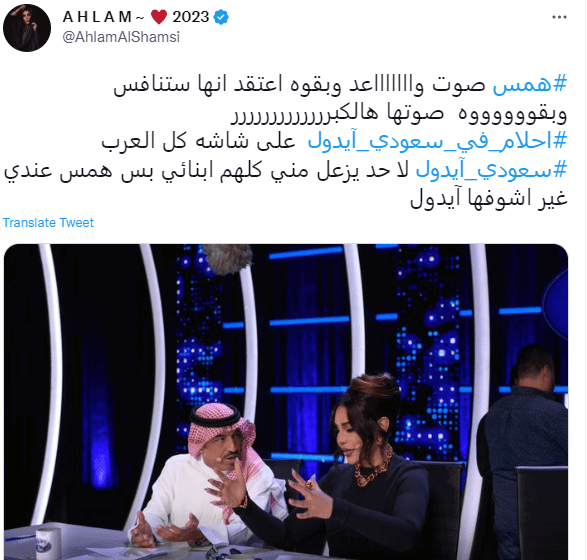The height and width of the screenshot is (560, 587).
Task: Click the red heart emoji in name
Action: (x=159, y=17)
